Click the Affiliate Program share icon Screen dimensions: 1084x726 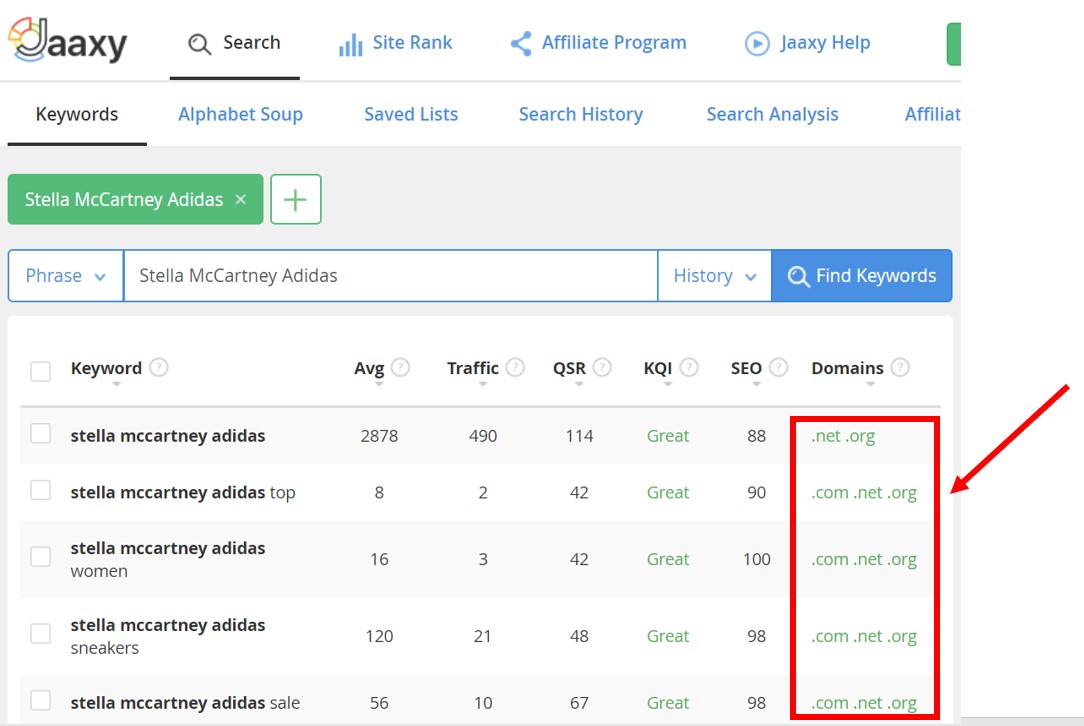(x=521, y=44)
